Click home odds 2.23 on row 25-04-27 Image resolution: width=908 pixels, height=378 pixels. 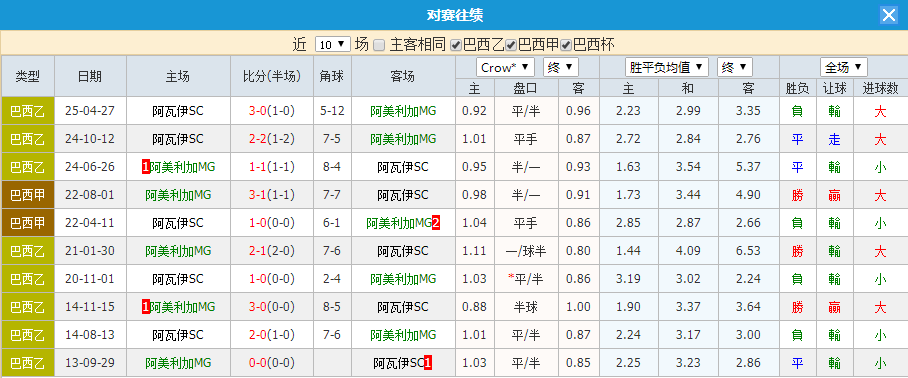(x=628, y=111)
